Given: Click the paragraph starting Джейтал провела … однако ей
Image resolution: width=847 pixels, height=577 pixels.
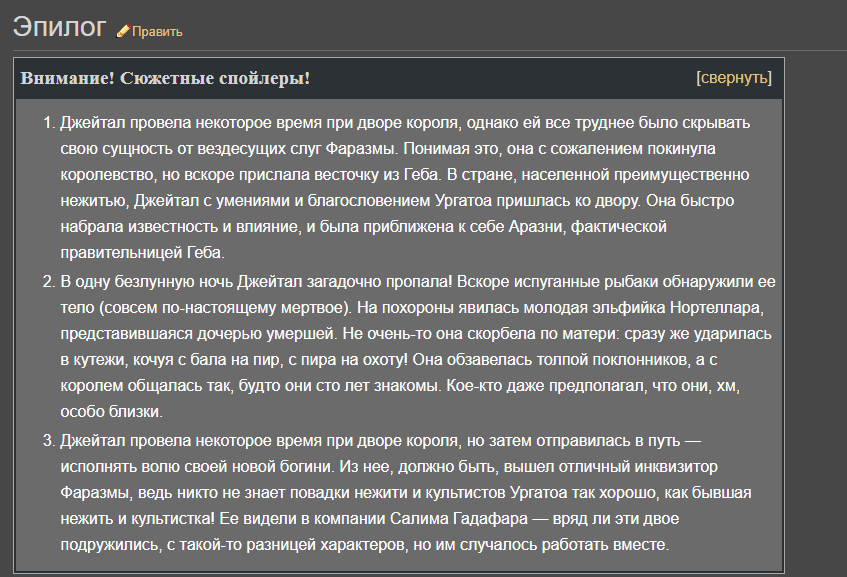Looking at the screenshot, I should click(405, 187).
